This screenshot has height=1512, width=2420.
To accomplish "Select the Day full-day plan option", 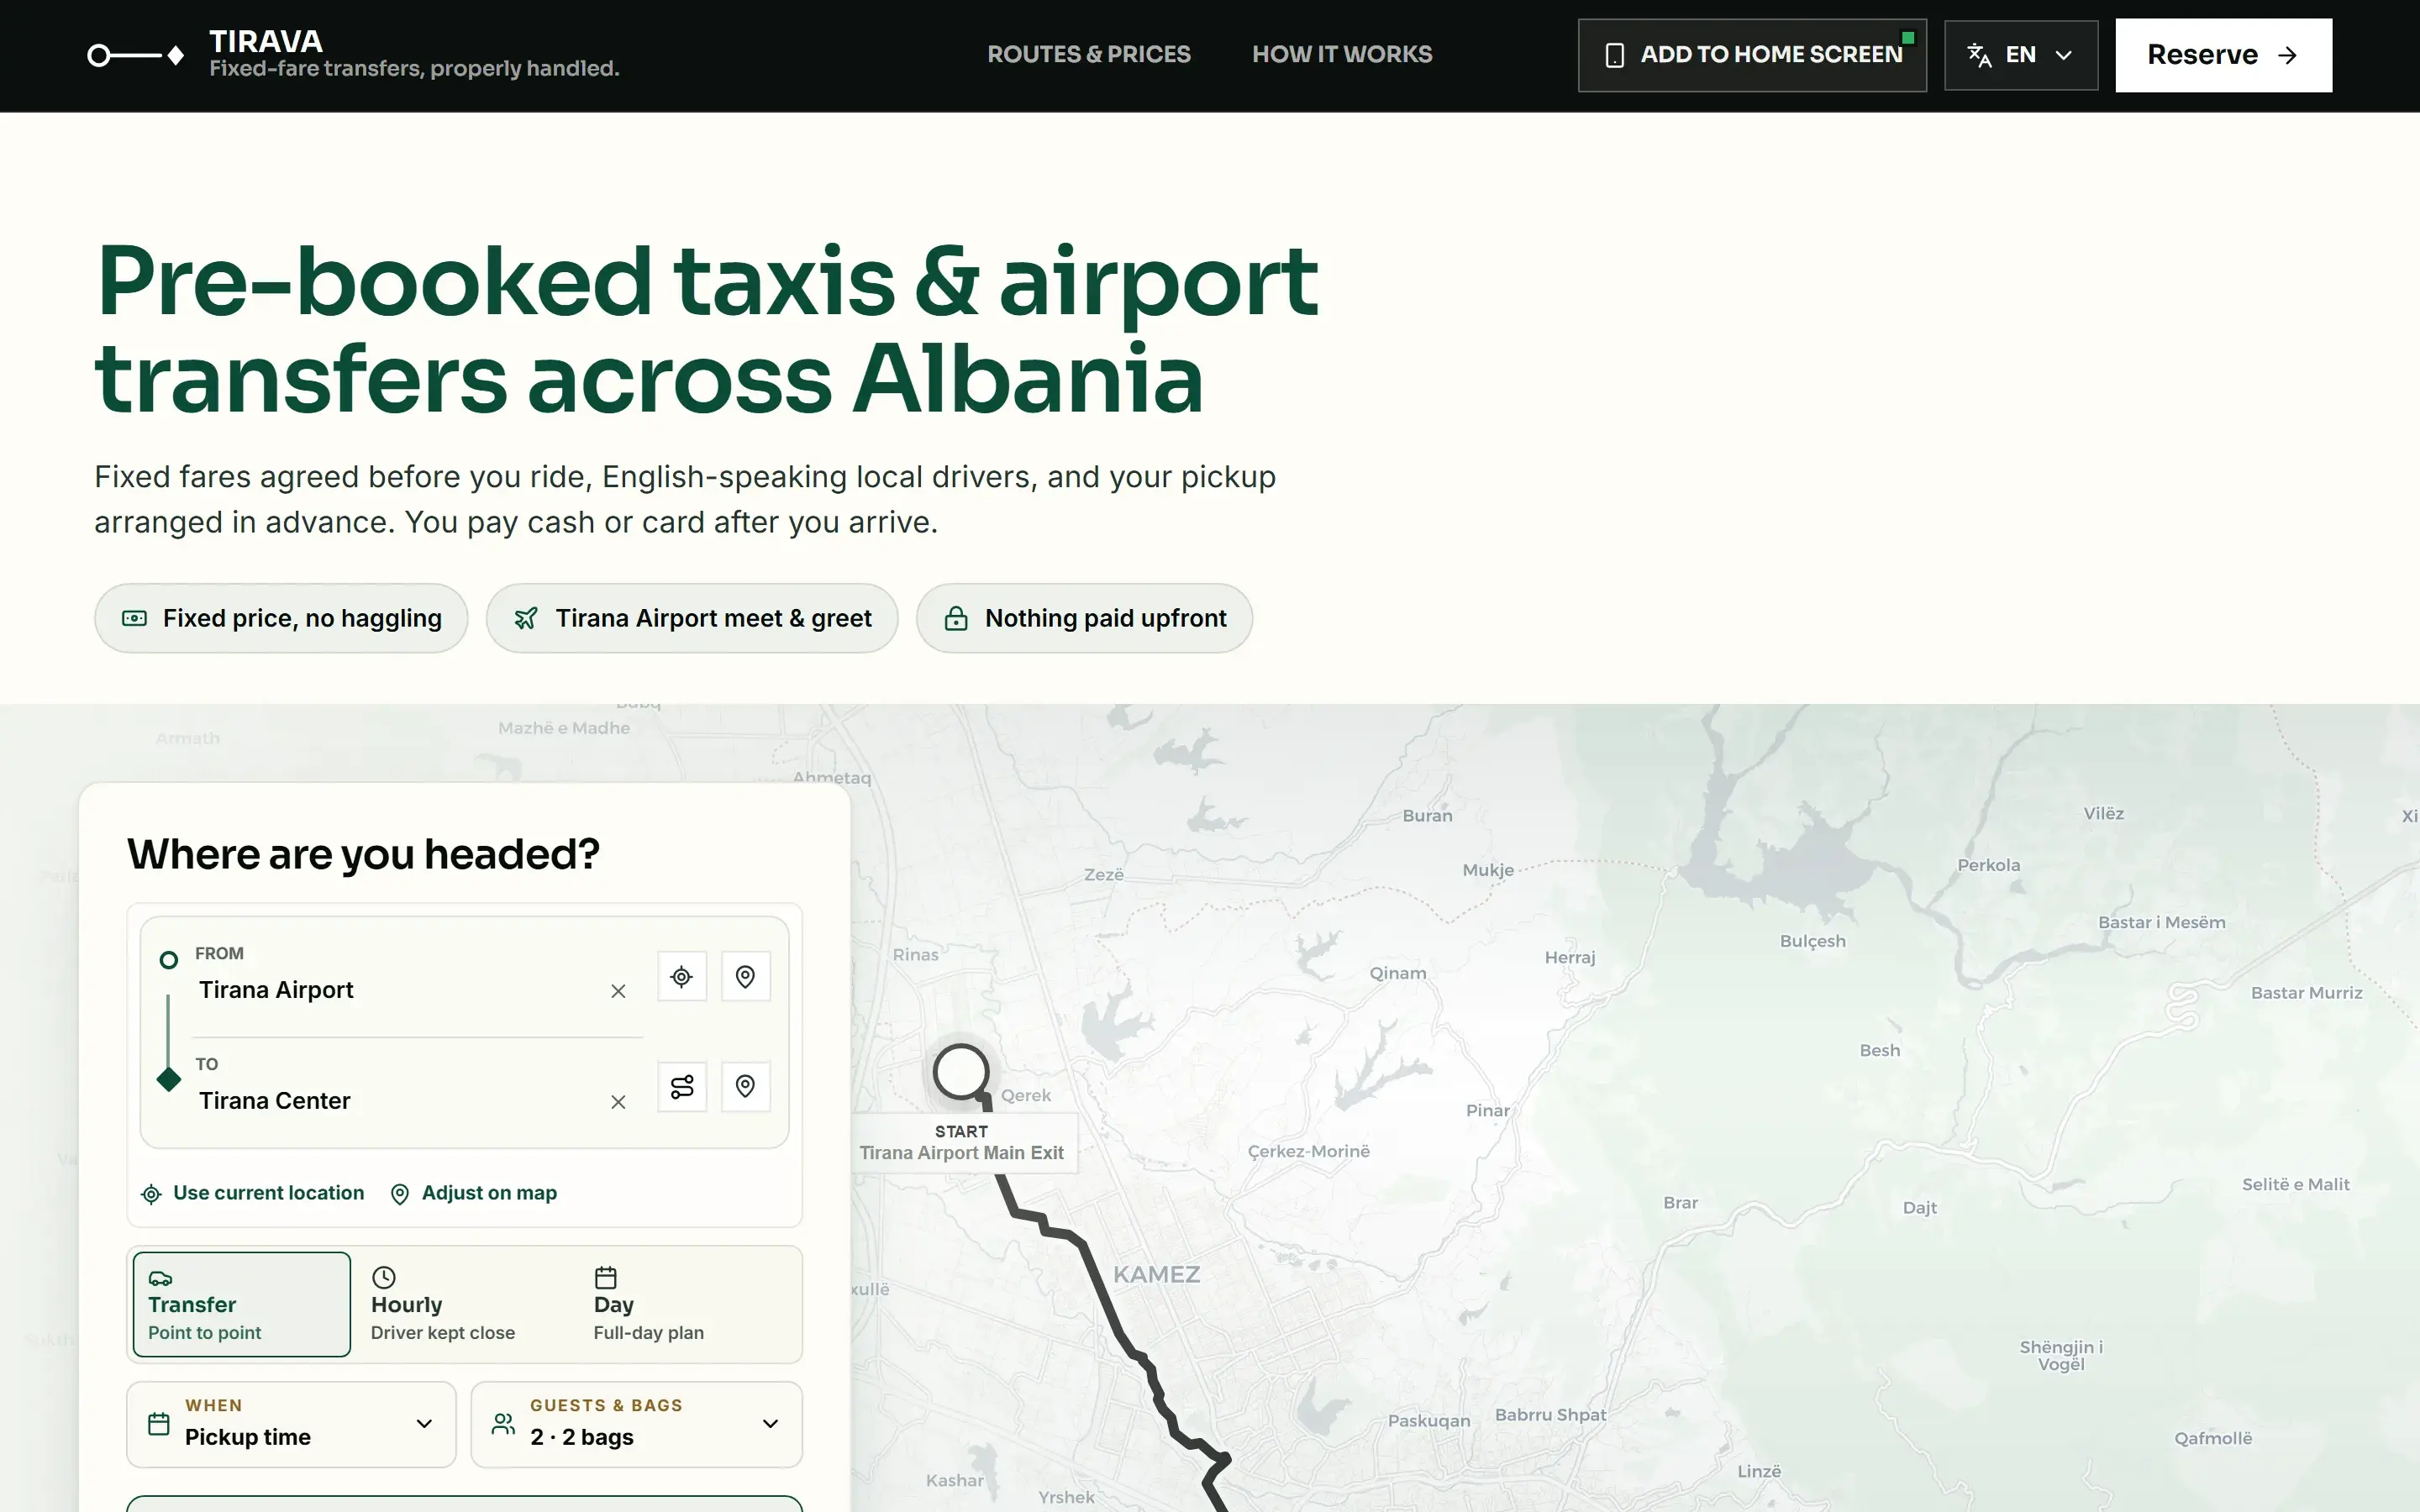I will pos(687,1304).
